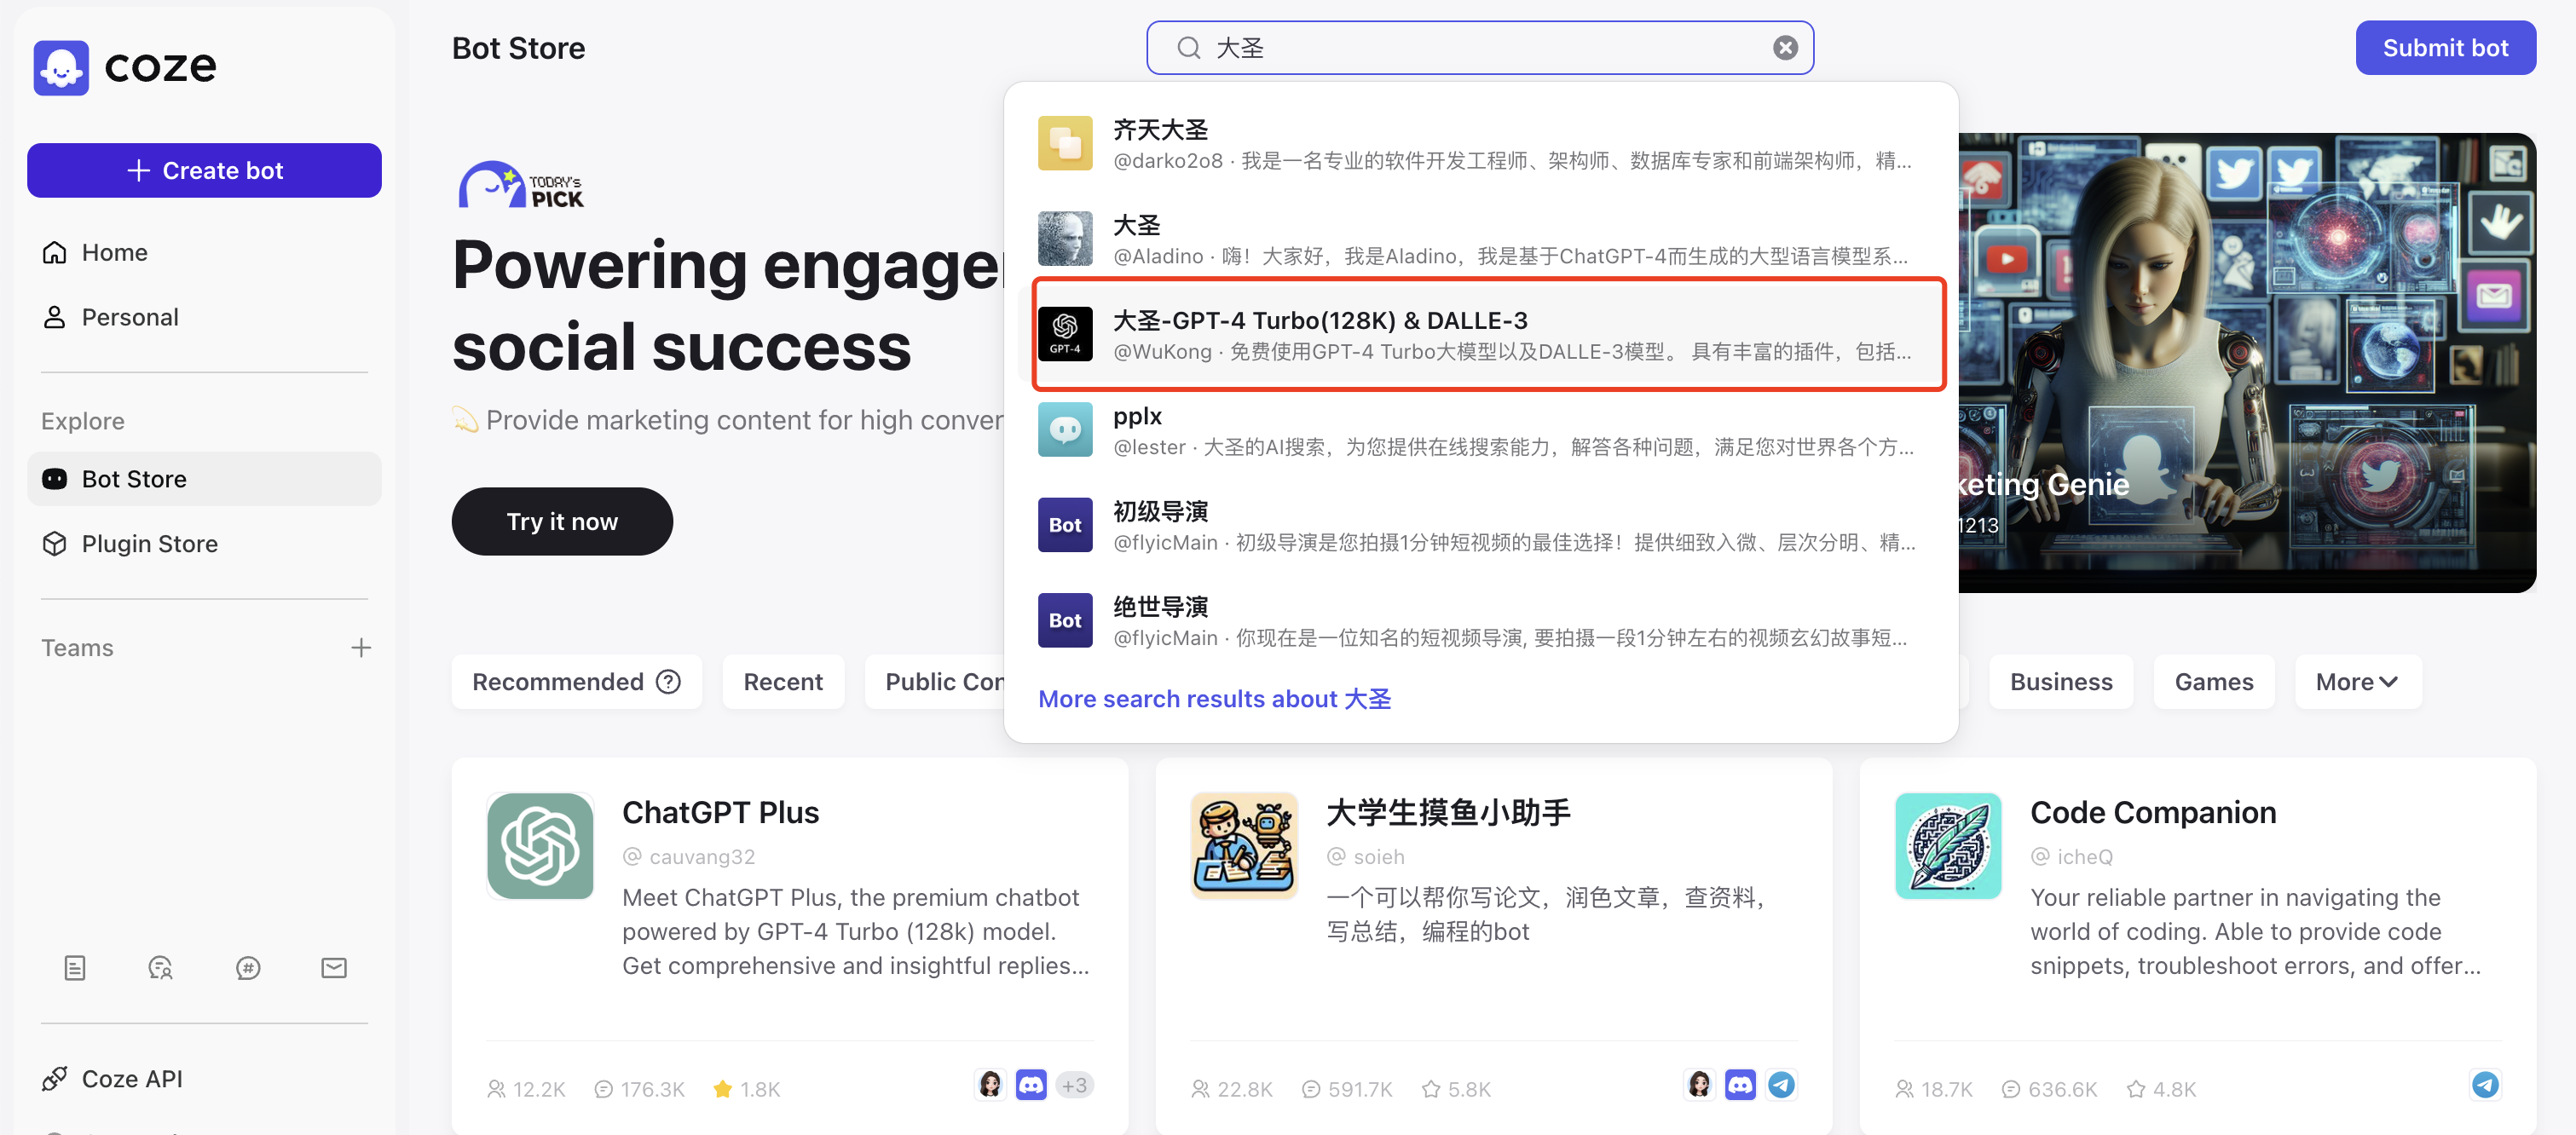Click the Telegram icon on the Code Companion card

pos(2485,1085)
